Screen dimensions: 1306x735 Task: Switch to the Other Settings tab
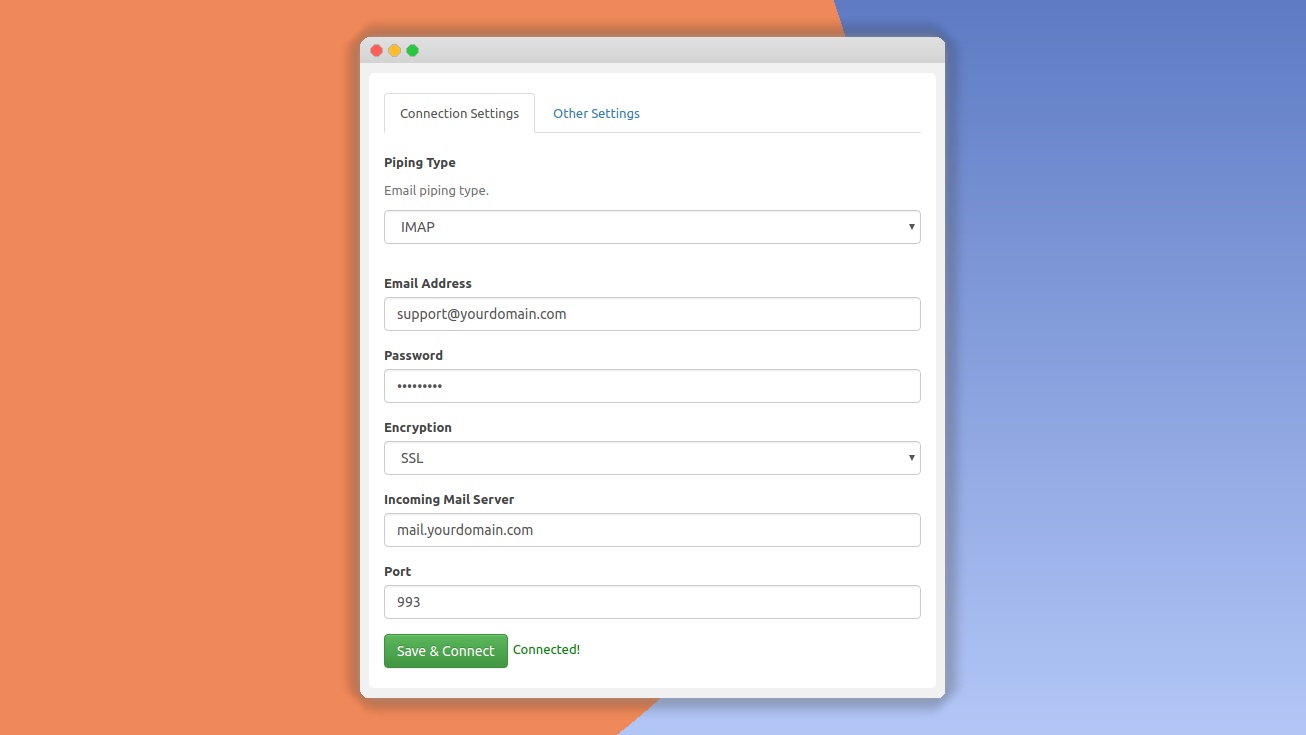596,114
